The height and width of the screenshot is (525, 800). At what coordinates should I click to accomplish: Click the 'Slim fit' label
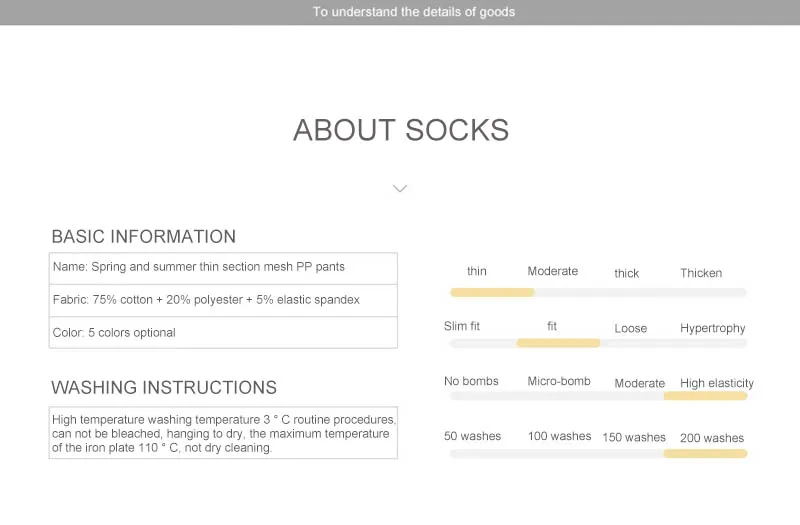462,326
